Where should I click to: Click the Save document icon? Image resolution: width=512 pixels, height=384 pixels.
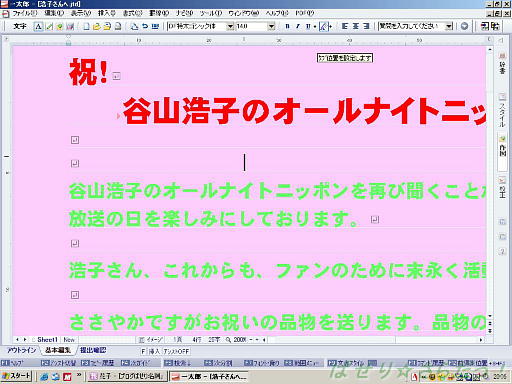coord(107,26)
